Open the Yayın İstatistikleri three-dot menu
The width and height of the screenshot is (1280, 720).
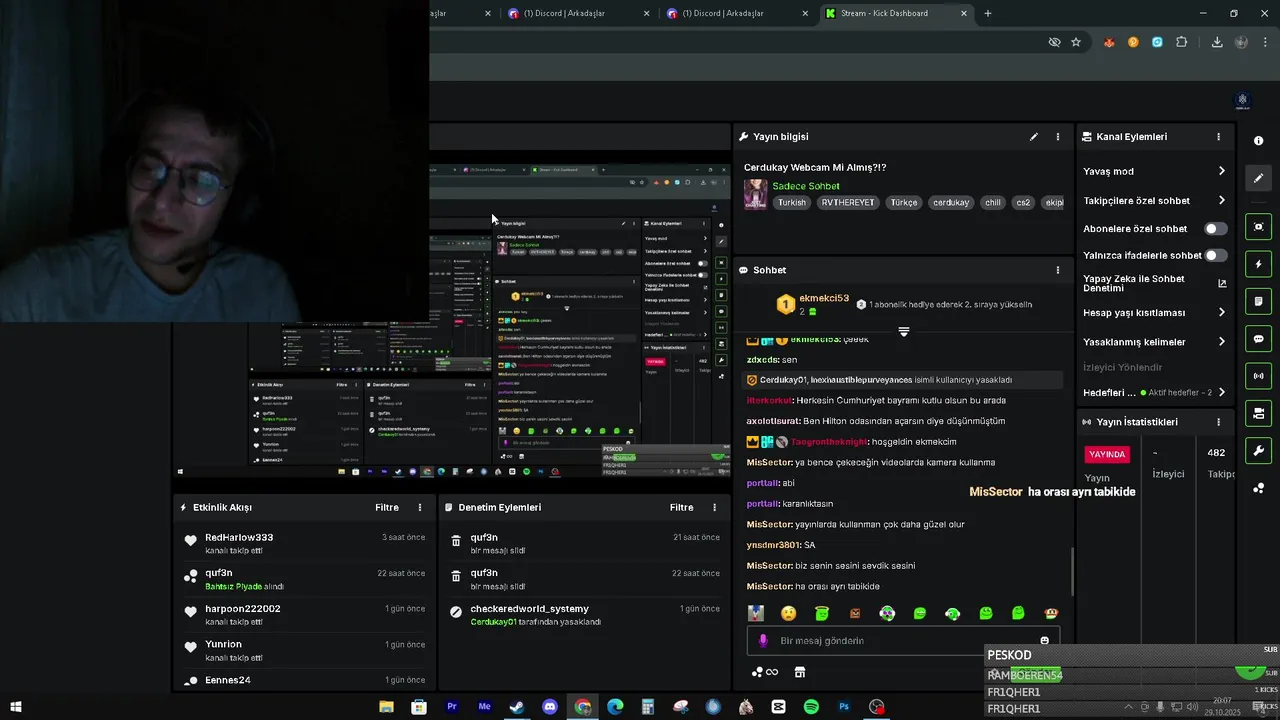tap(1218, 422)
